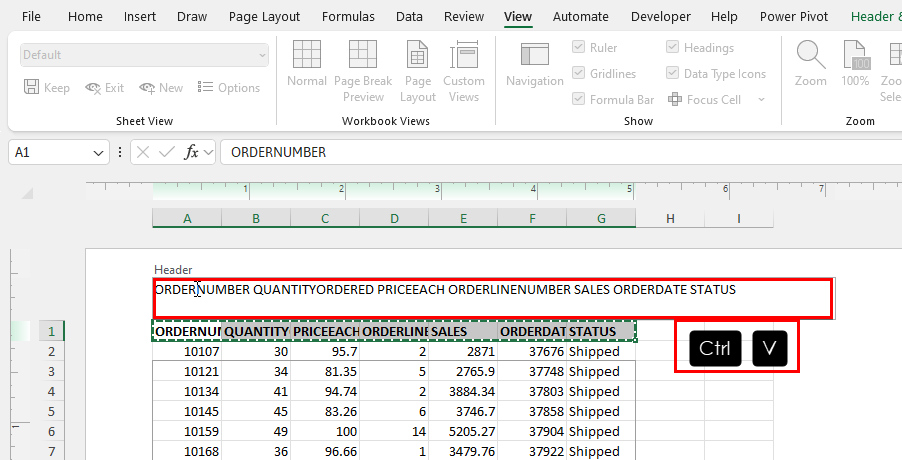Expand the Sheet View Default dropdown
902x460 pixels.
click(262, 55)
